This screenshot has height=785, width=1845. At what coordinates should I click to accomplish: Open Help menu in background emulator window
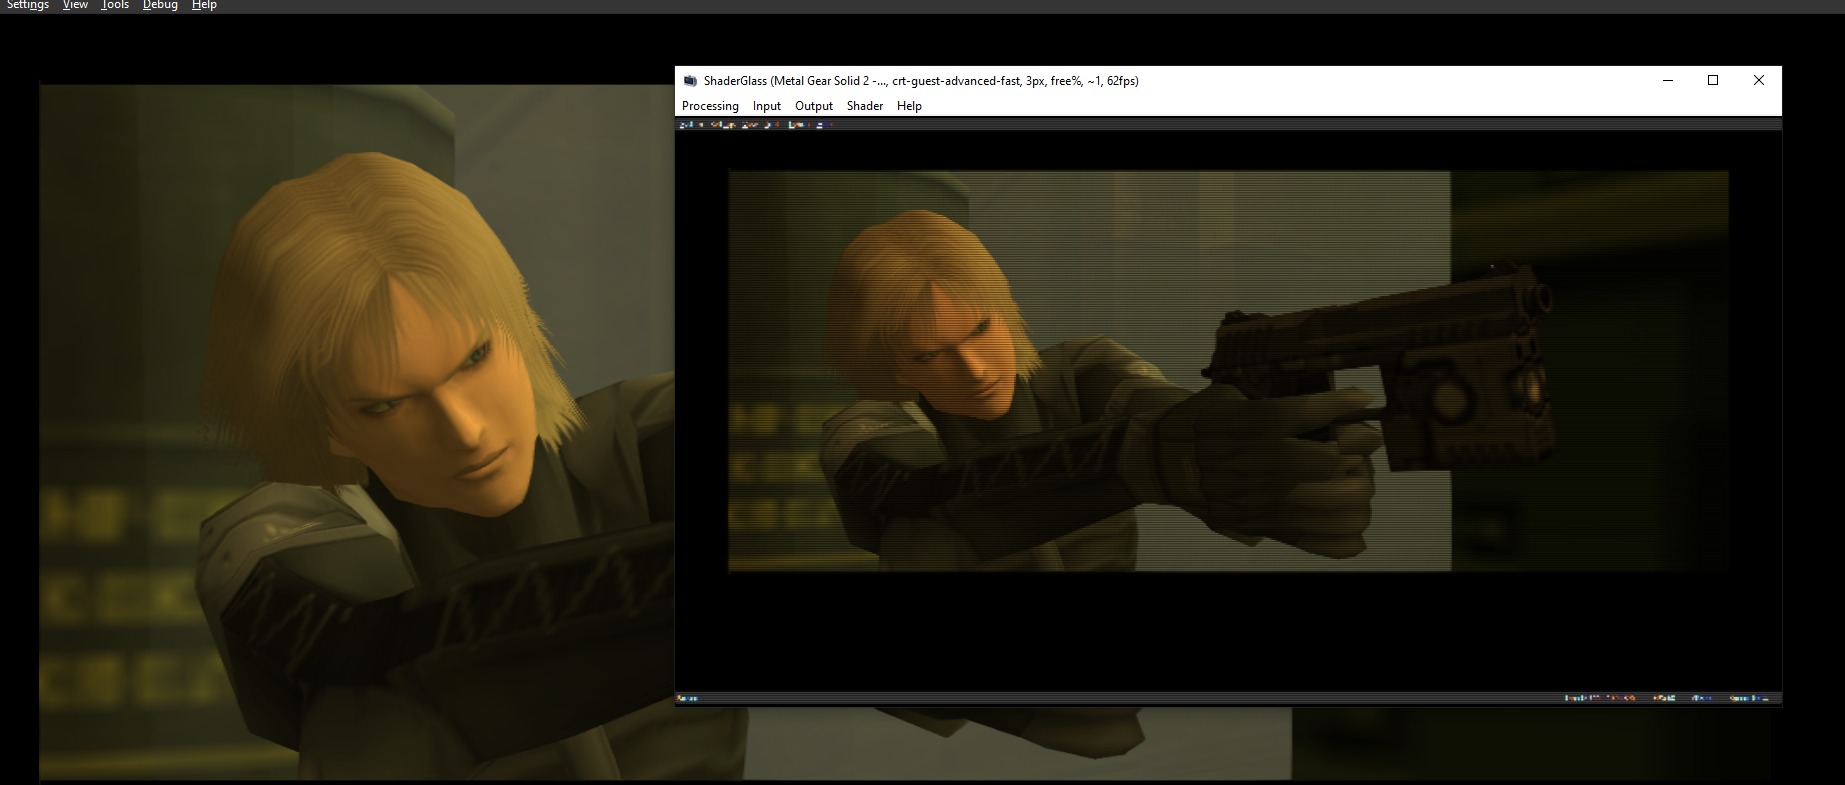[204, 5]
